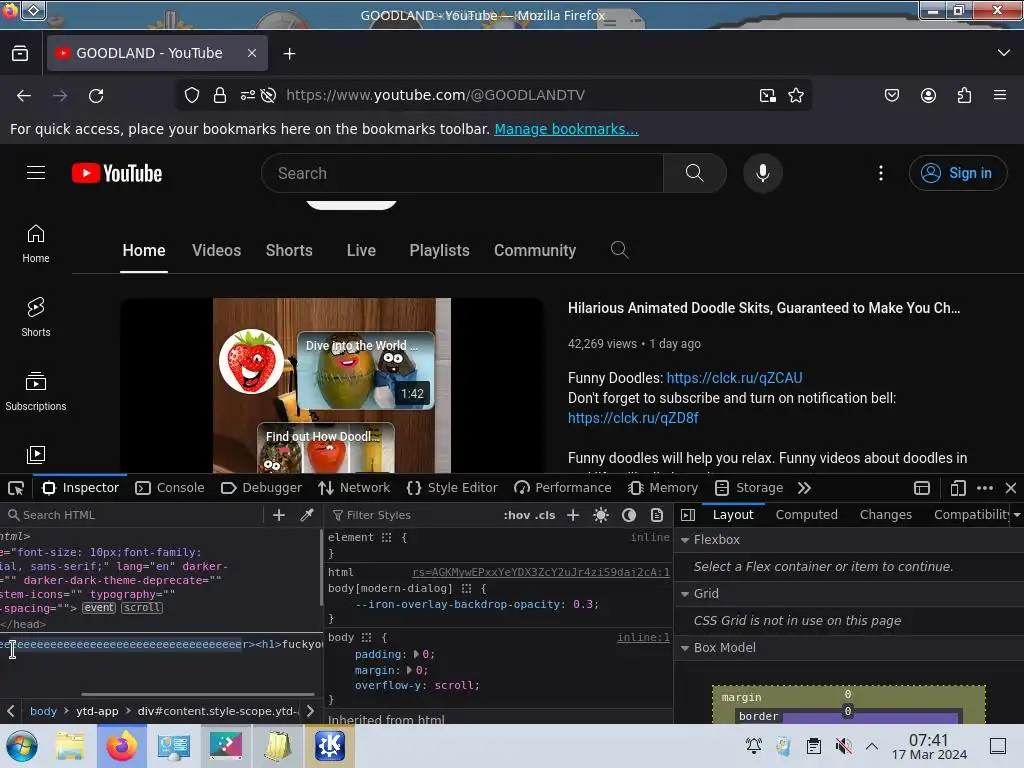
Task: Open channel Playlists tab
Action: pyautogui.click(x=440, y=251)
